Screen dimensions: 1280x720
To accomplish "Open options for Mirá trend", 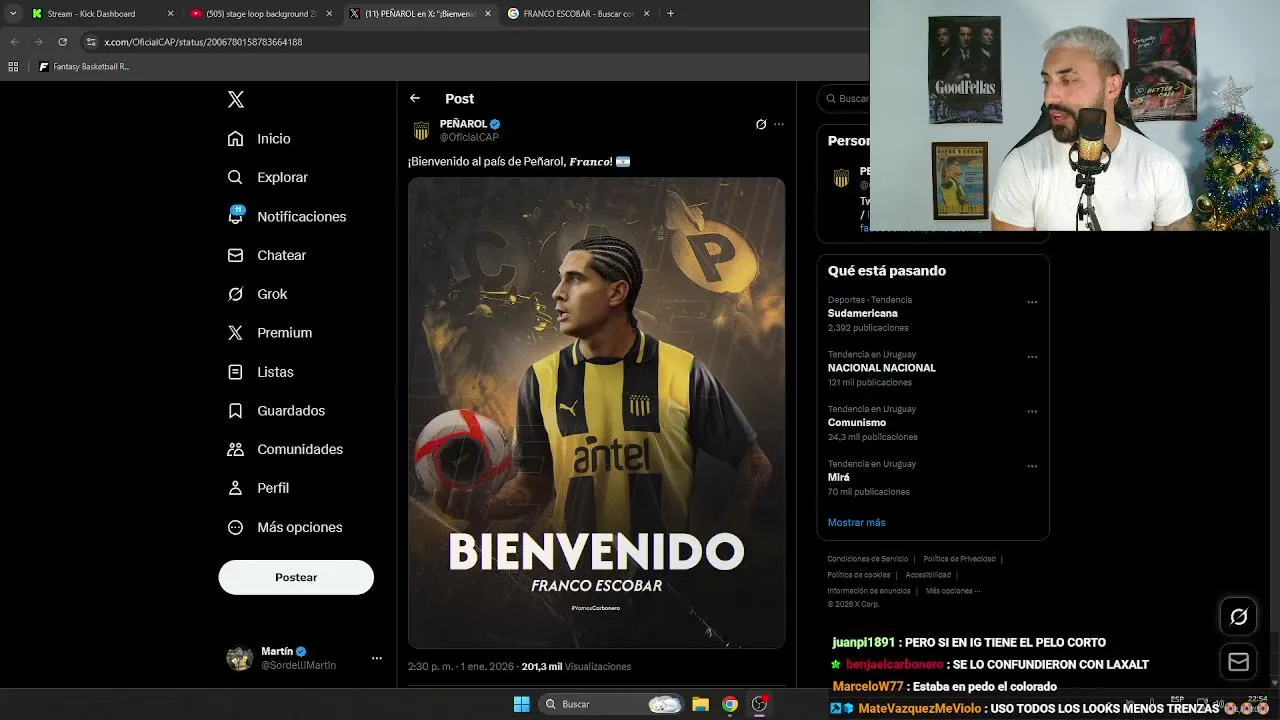I will point(1032,466).
